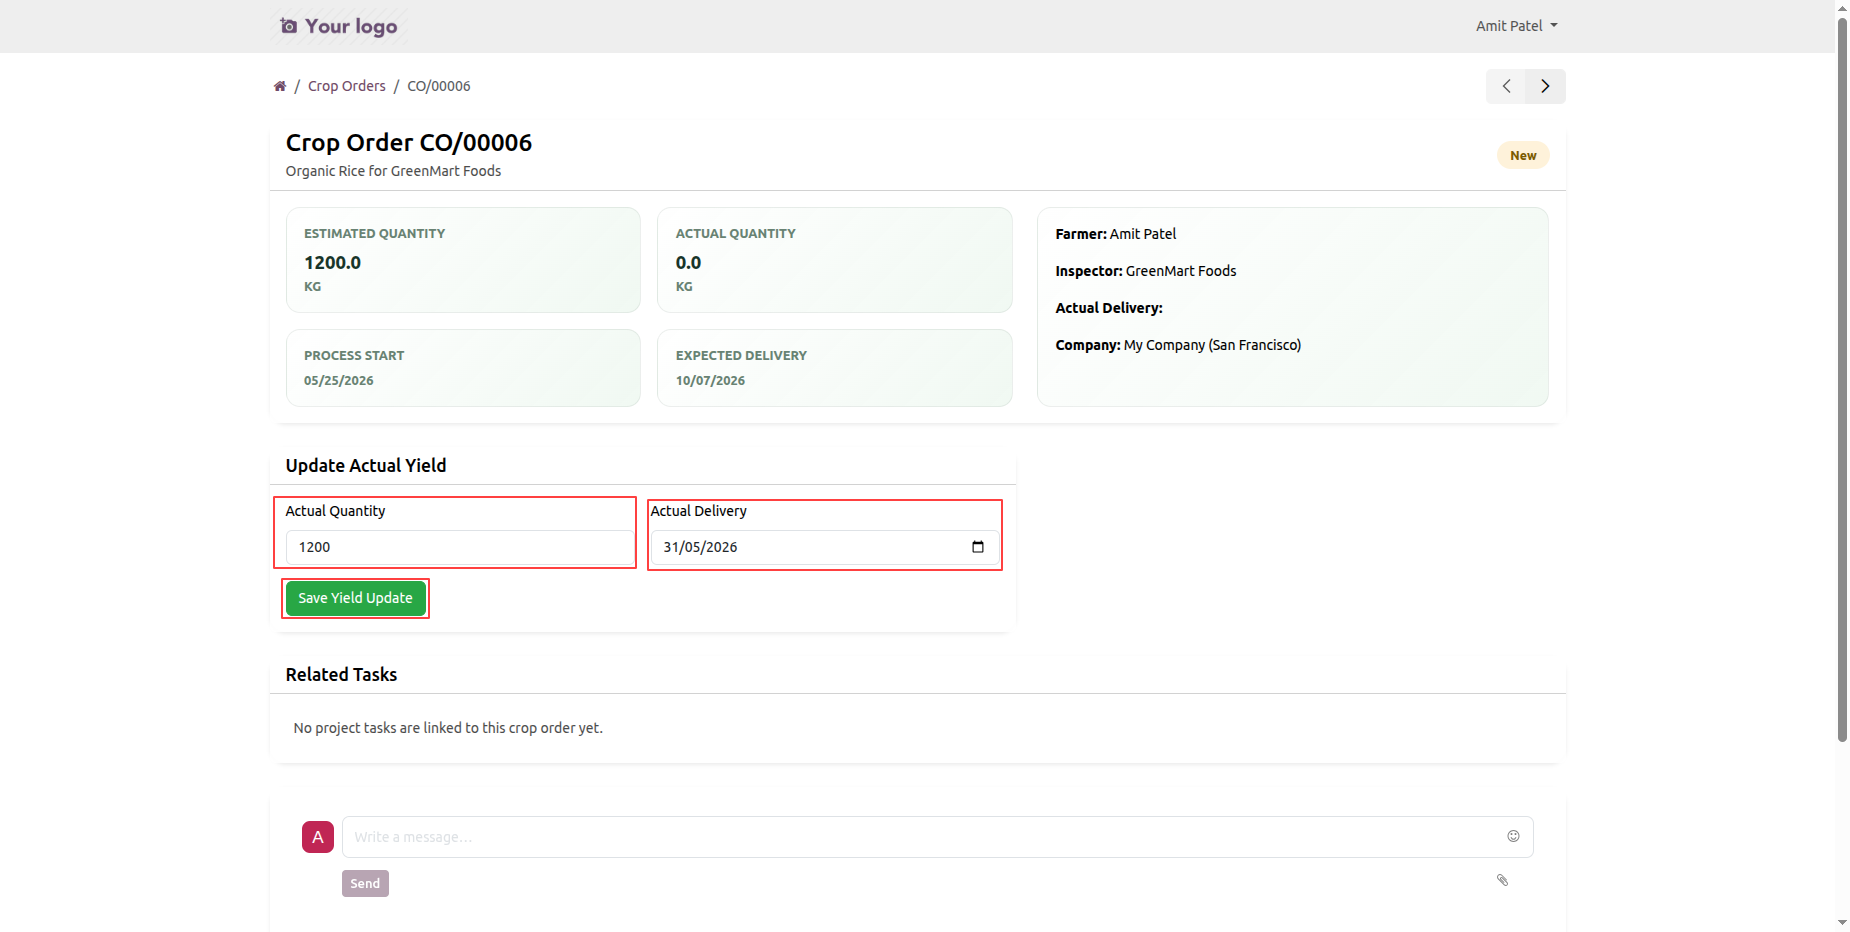Open the emoji picker in message box
Screen dimensions: 1850x932
point(1513,836)
